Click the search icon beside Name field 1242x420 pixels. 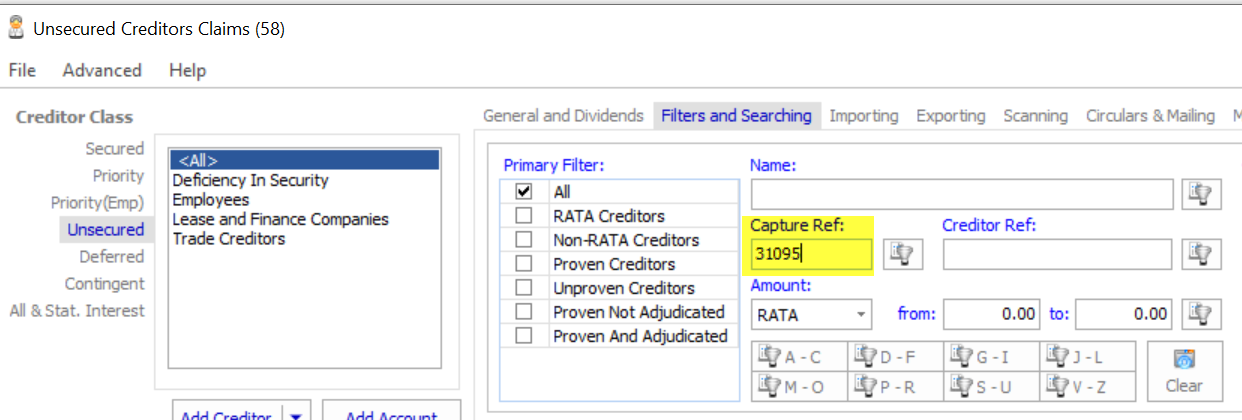click(1201, 195)
